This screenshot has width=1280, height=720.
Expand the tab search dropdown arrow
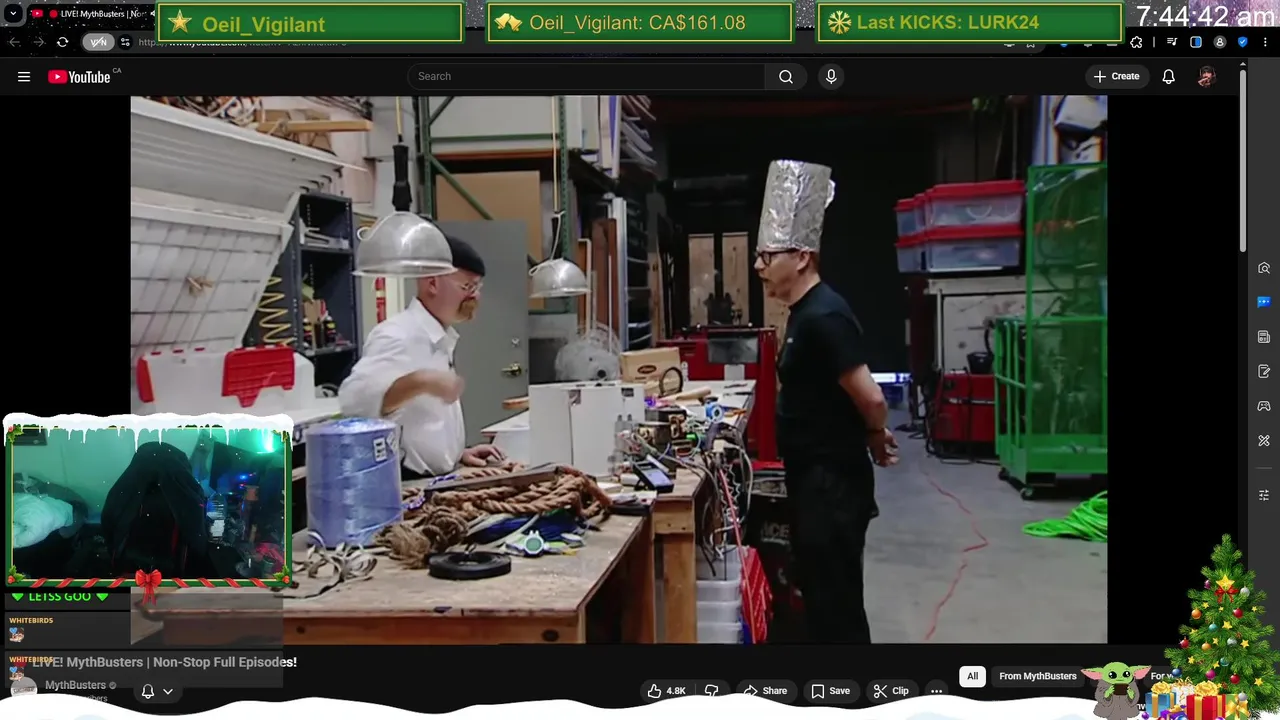pyautogui.click(x=13, y=14)
